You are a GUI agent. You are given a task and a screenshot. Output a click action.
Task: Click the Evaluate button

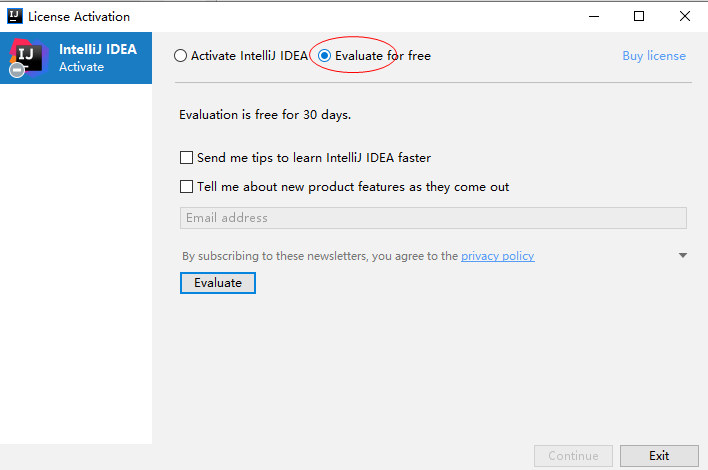(x=218, y=283)
